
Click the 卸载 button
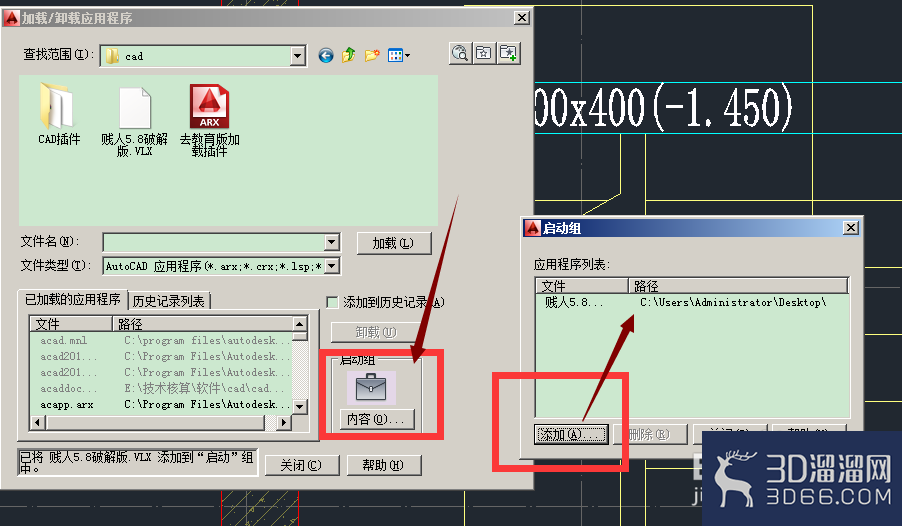click(376, 333)
